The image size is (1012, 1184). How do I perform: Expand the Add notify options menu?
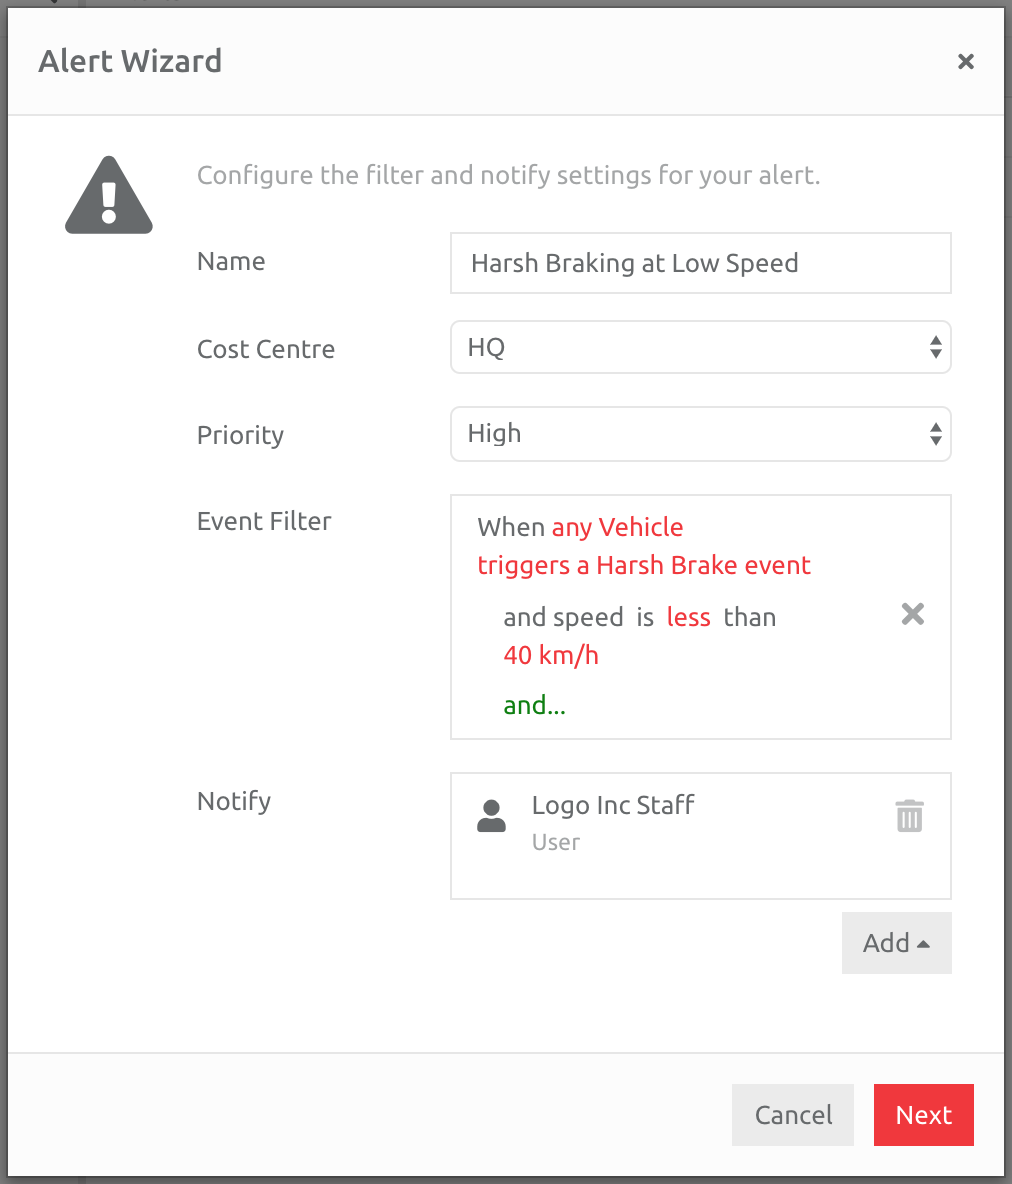(x=896, y=942)
